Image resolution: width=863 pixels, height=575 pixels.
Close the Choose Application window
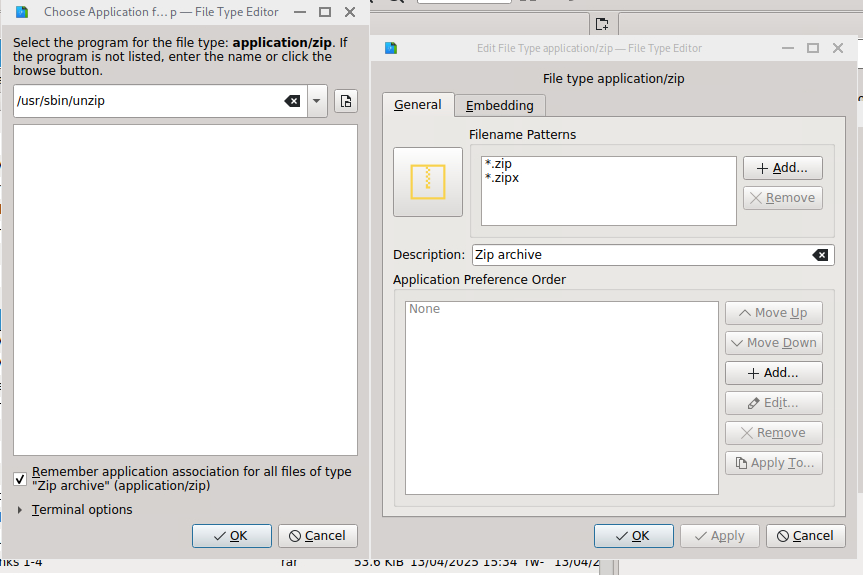click(350, 12)
